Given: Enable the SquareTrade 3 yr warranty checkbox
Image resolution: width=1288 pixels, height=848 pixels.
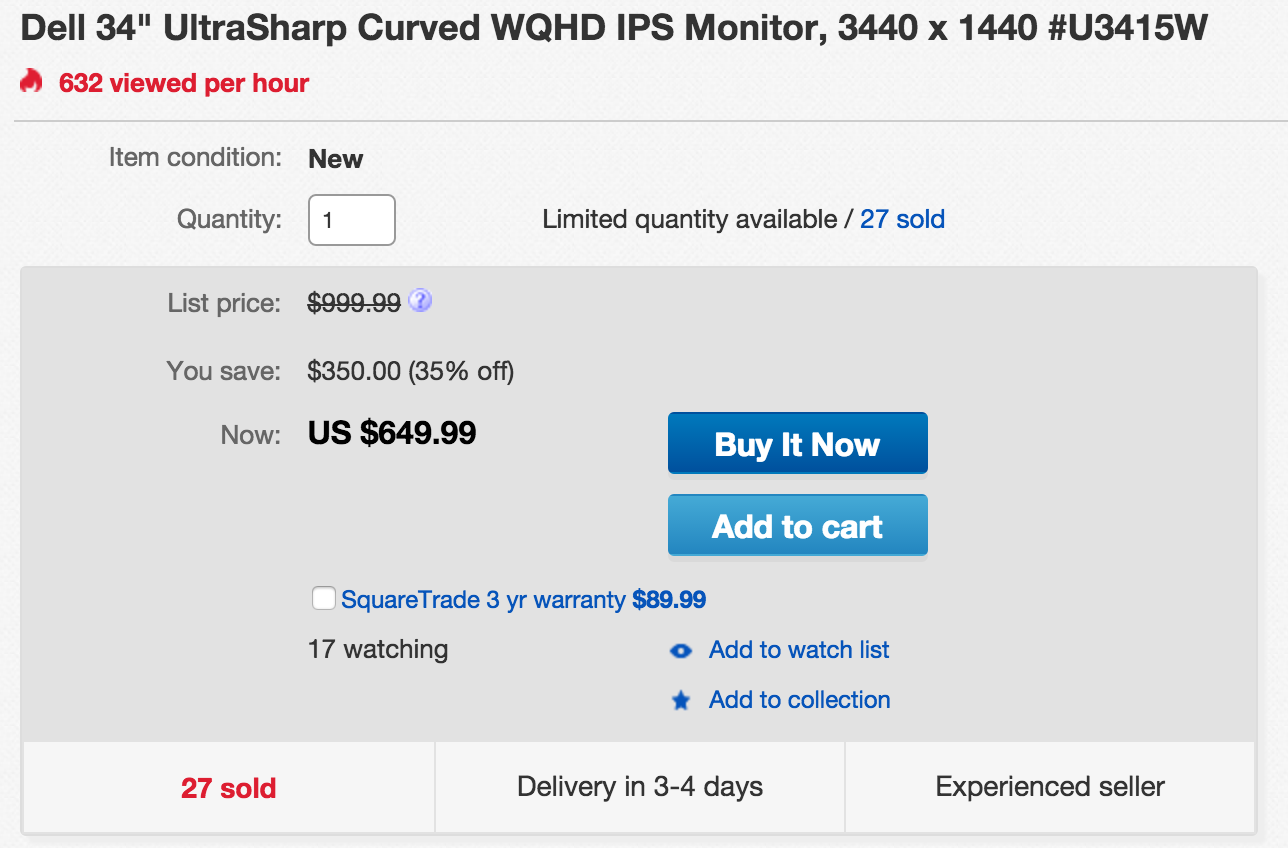Looking at the screenshot, I should pos(324,599).
